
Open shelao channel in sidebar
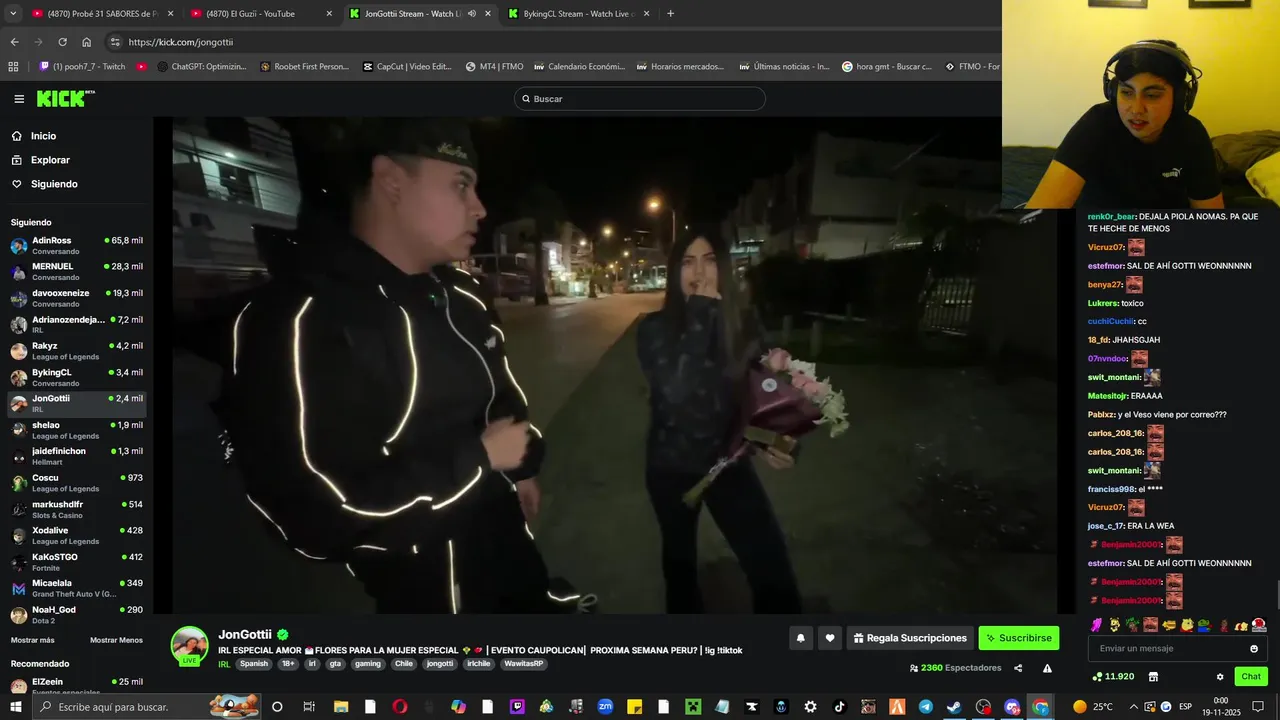click(x=77, y=430)
